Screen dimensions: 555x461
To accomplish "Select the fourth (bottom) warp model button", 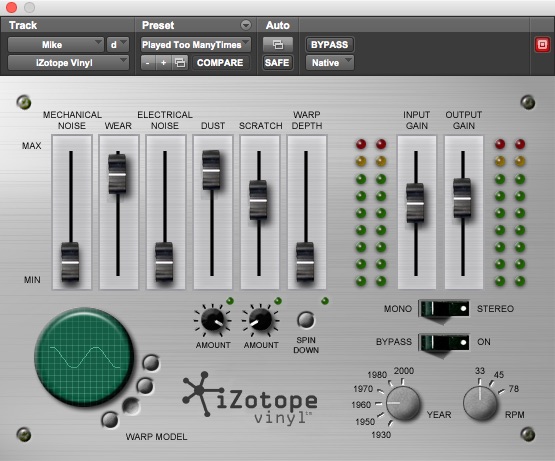I will point(110,420).
